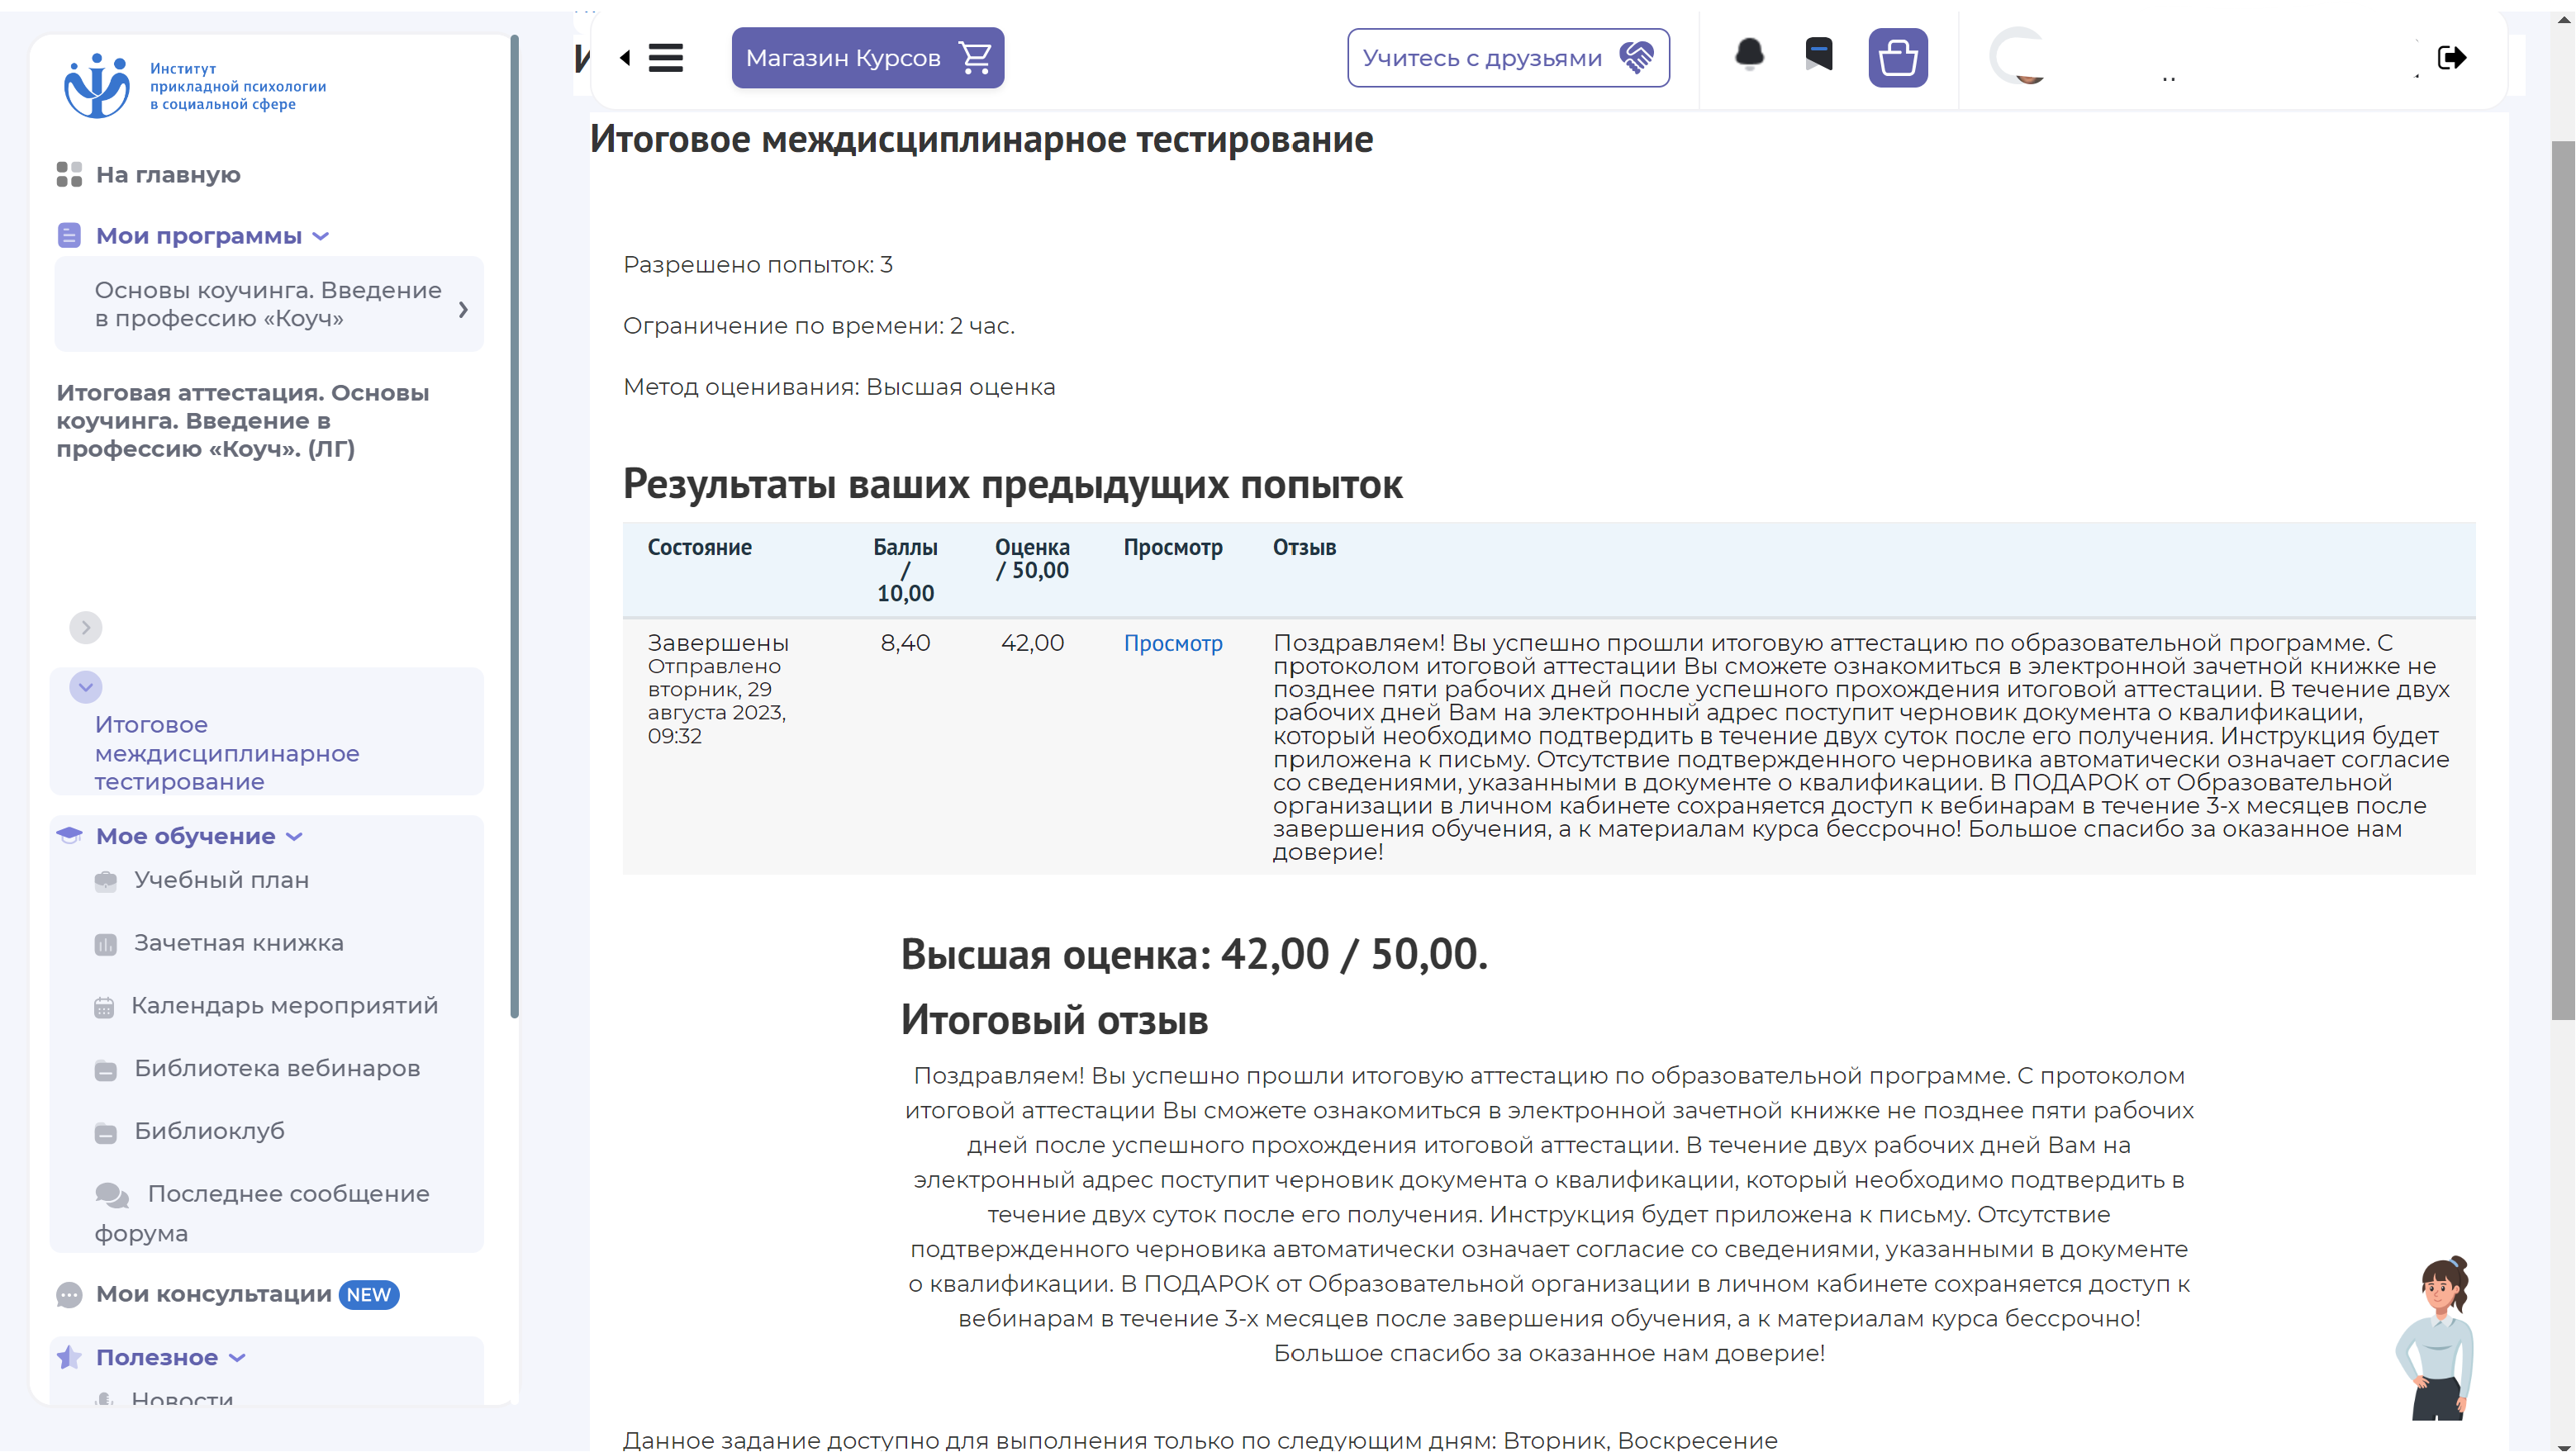Viewport: 2576px width, 1452px height.
Task: Click the handshake icon in Учитесь с друзьями
Action: point(1637,58)
